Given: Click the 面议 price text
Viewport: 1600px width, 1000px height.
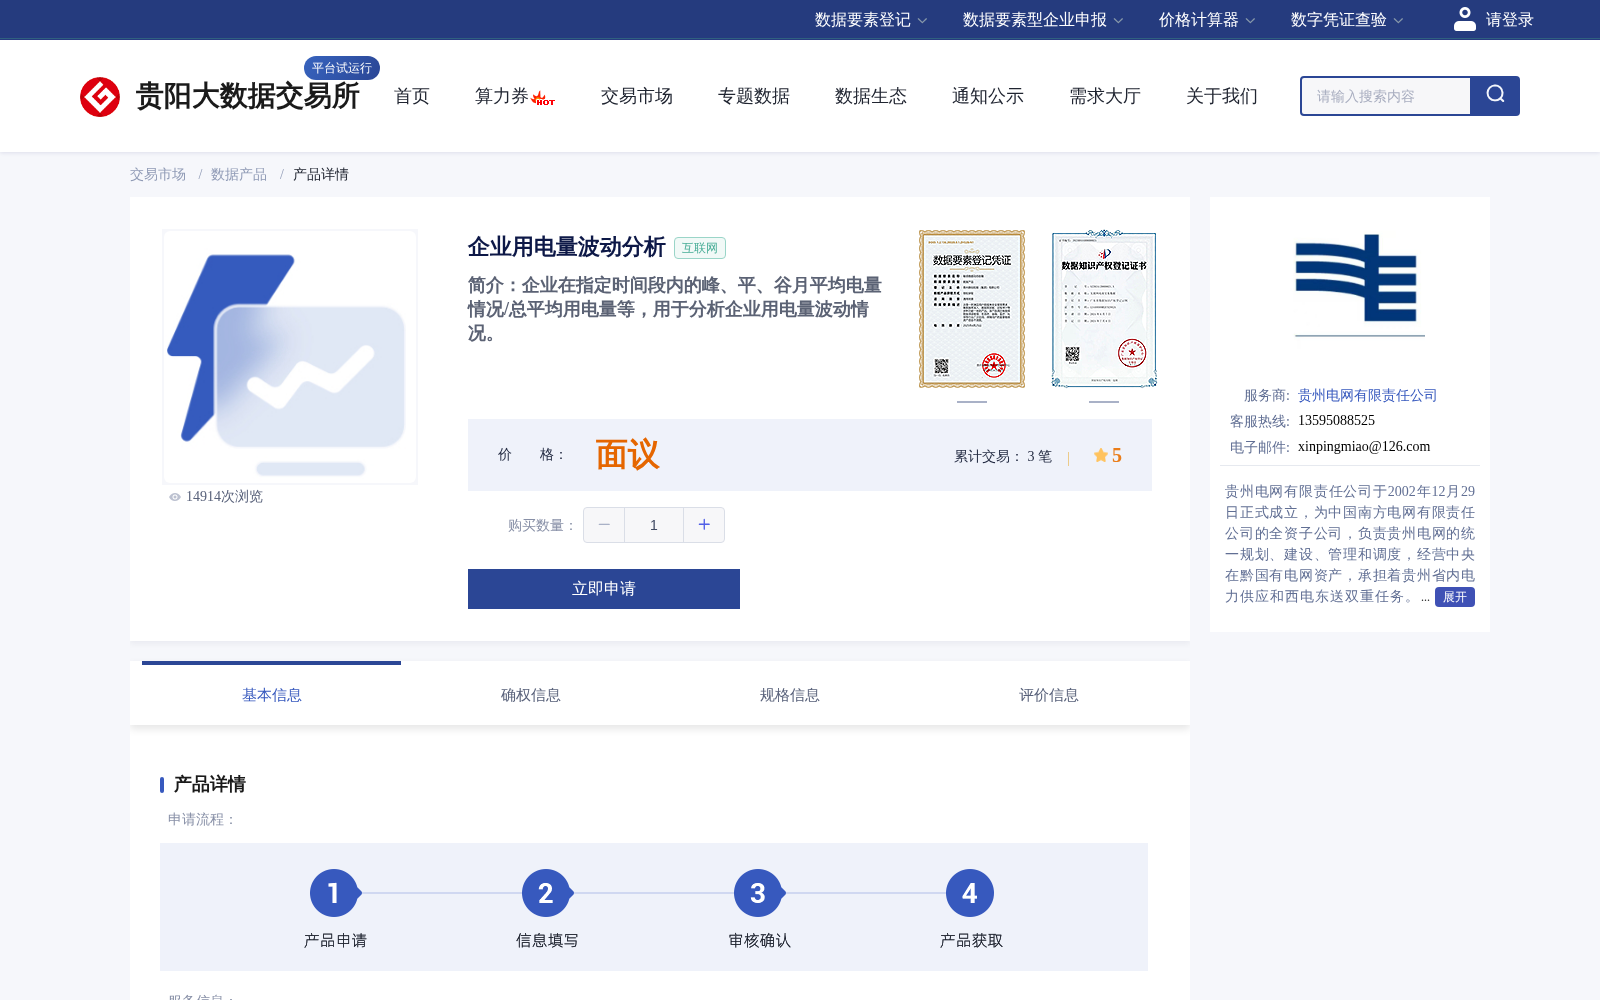Looking at the screenshot, I should 627,455.
